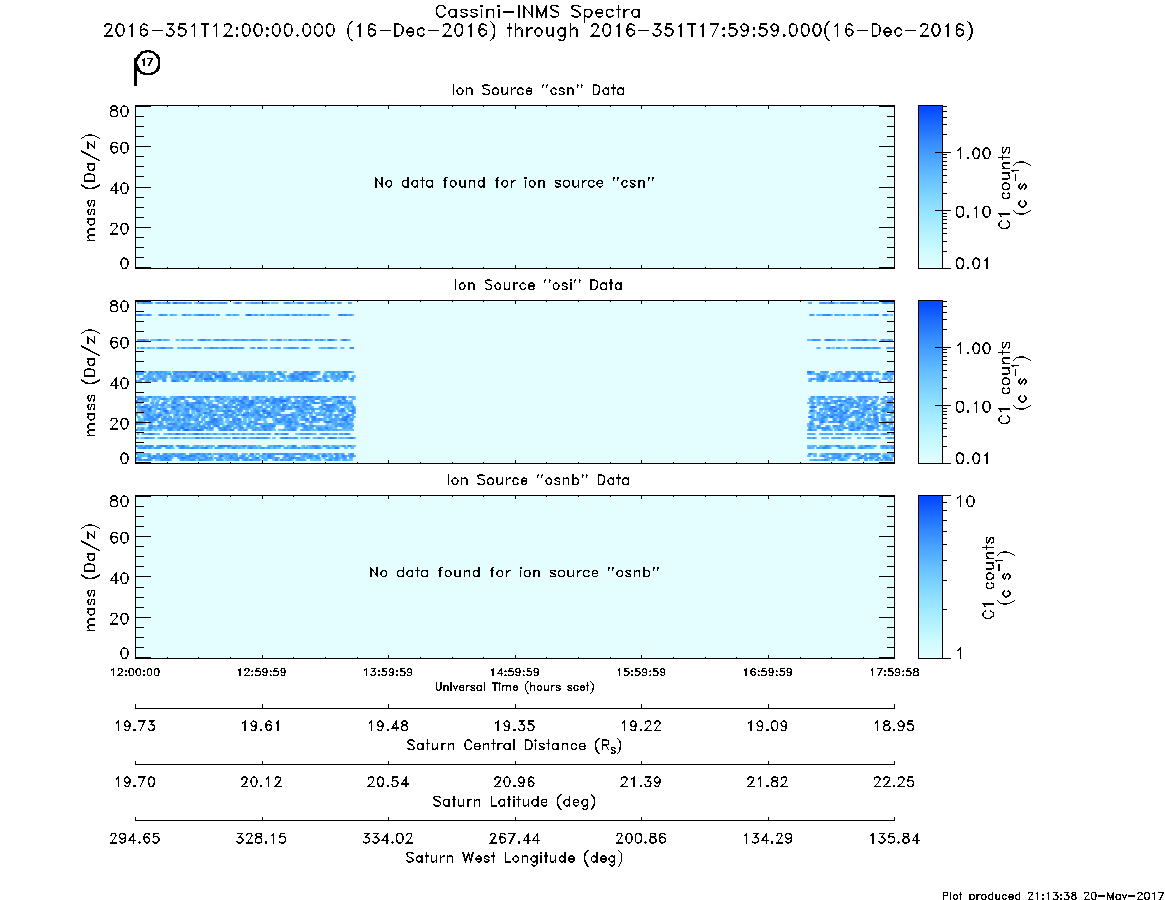Image resolution: width=1165 pixels, height=900 pixels.
Task: Click the "No data found for ion source csn" message
Action: pos(514,183)
